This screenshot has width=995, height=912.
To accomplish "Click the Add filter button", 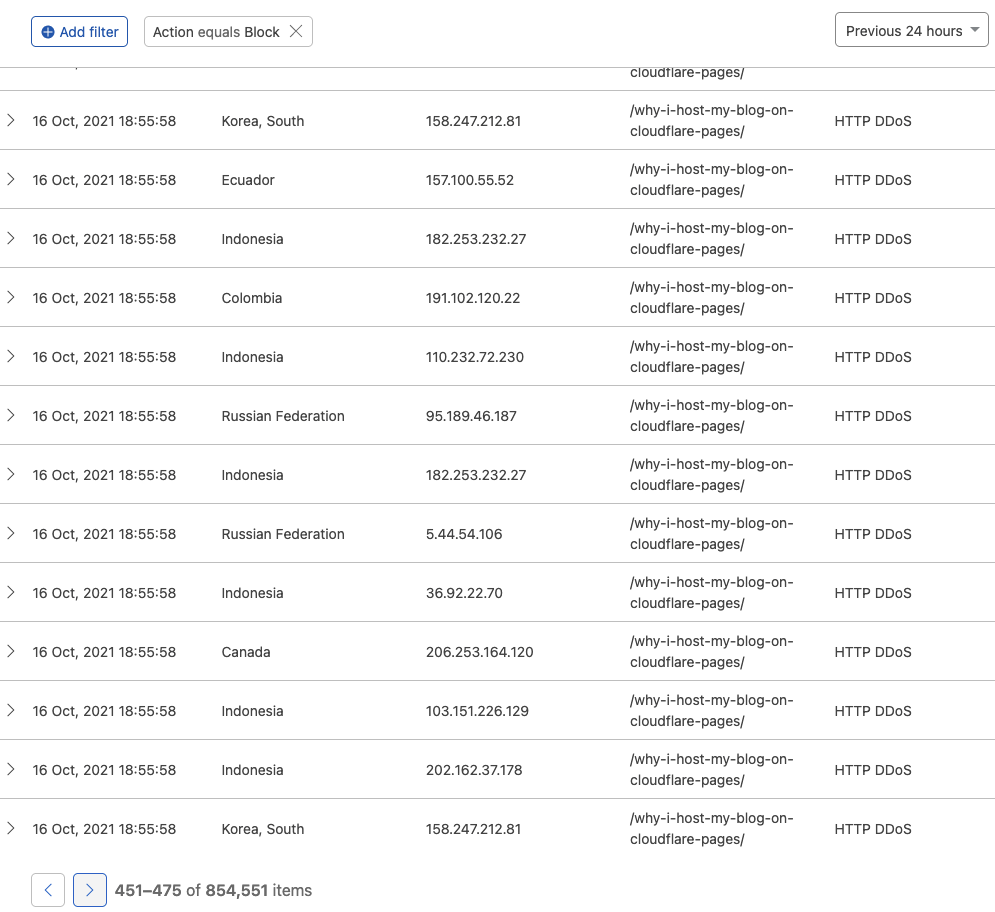I will click(x=80, y=32).
